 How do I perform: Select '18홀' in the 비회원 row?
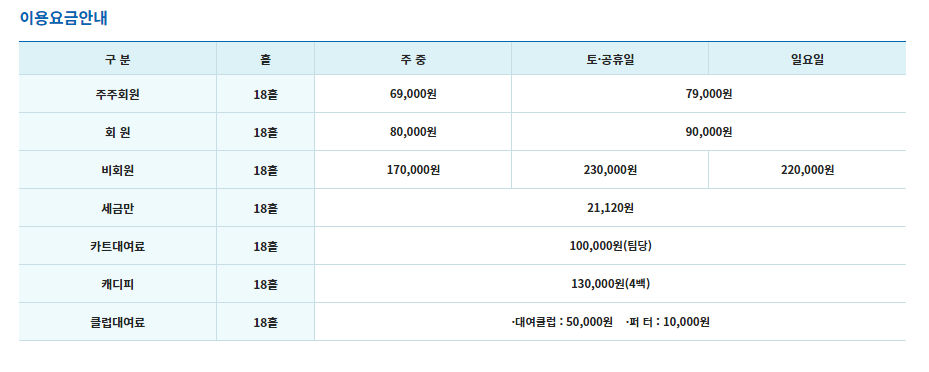pos(265,170)
